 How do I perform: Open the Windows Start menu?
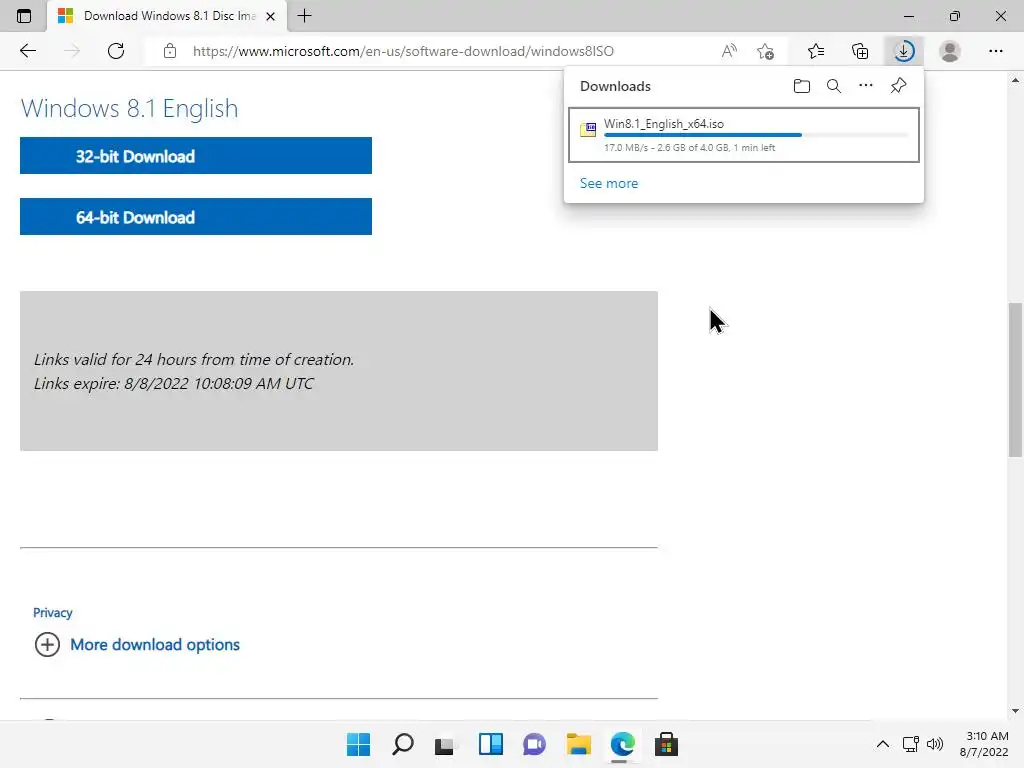click(x=358, y=744)
